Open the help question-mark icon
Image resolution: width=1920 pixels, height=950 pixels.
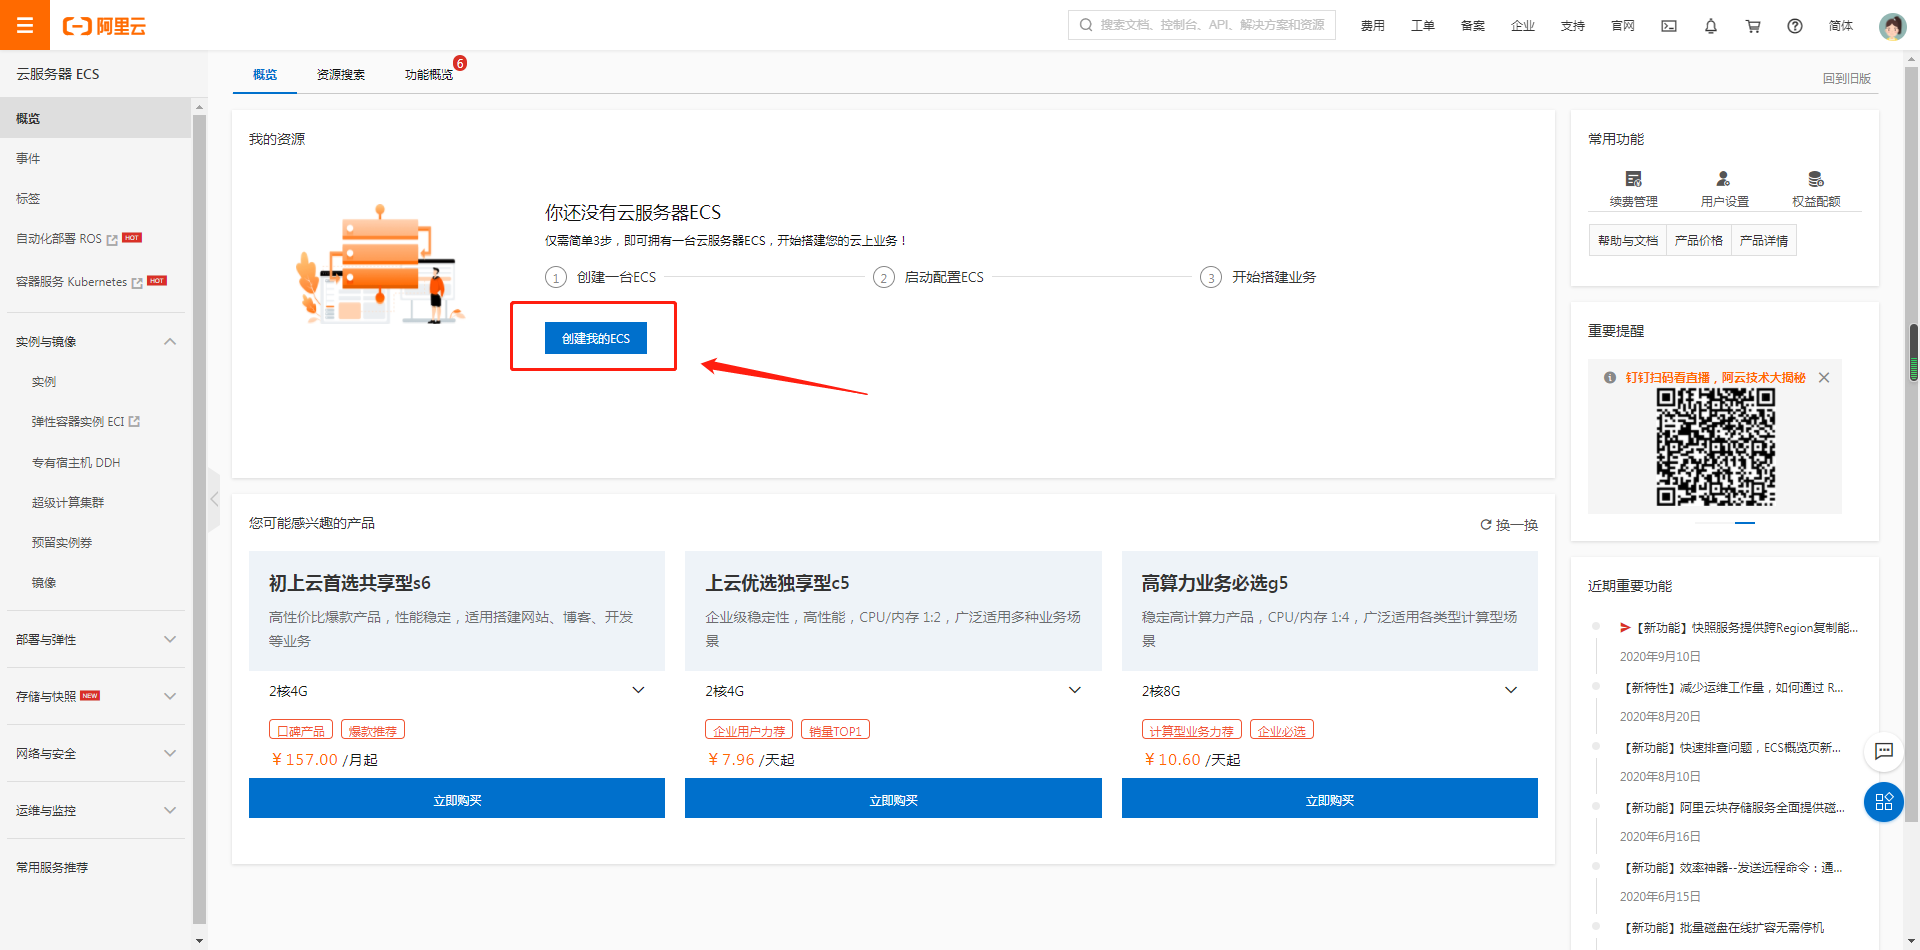click(x=1795, y=26)
